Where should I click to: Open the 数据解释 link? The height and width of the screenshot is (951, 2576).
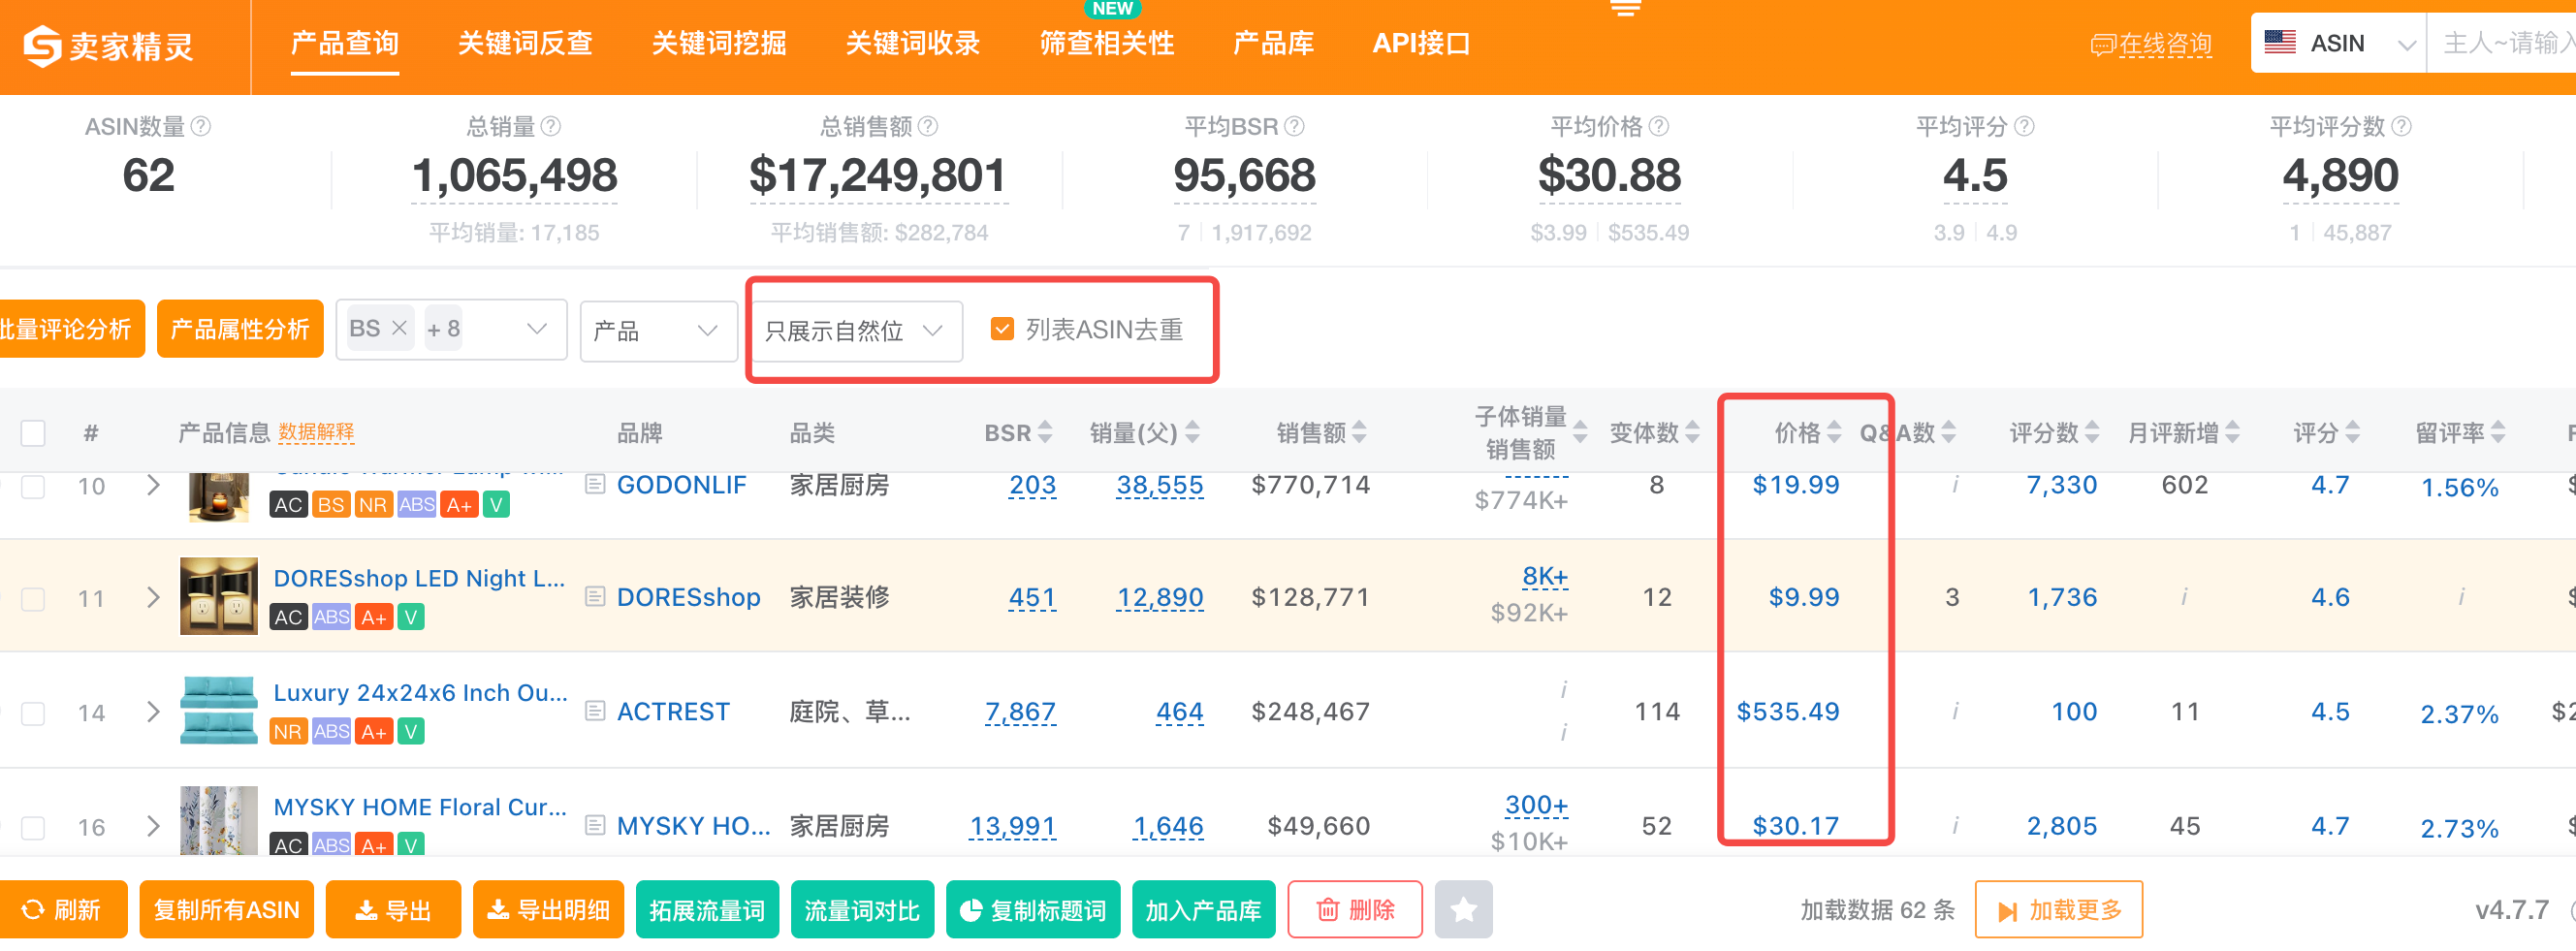click(316, 432)
